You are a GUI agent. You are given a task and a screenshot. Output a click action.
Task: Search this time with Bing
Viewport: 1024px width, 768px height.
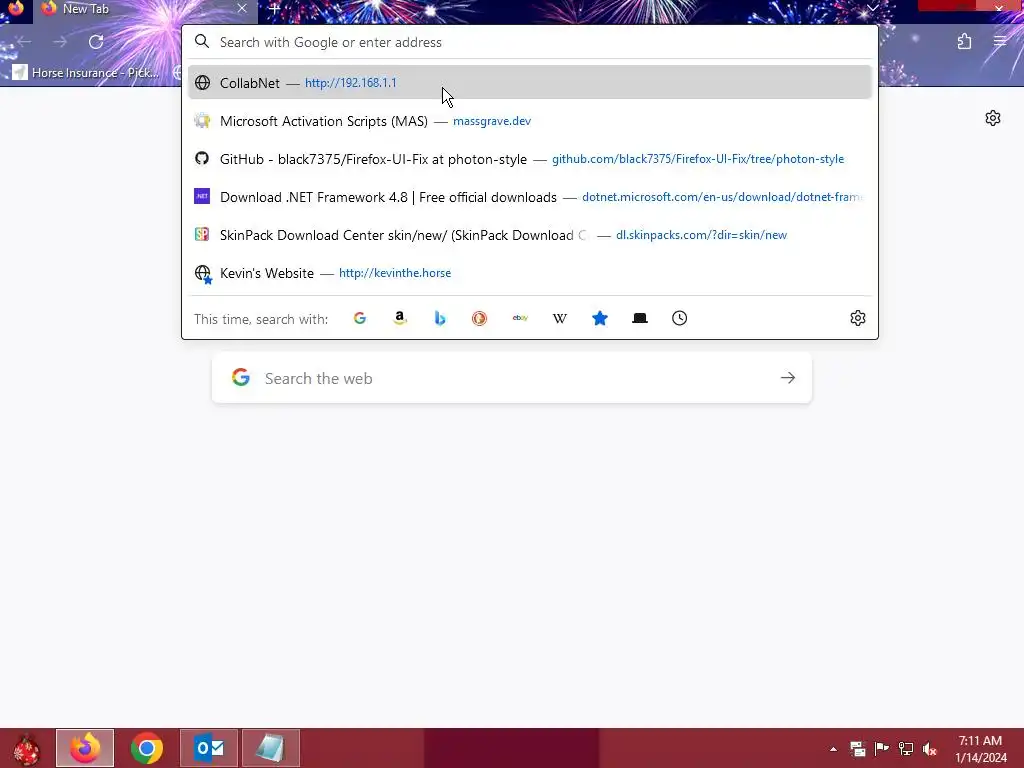[x=440, y=318]
